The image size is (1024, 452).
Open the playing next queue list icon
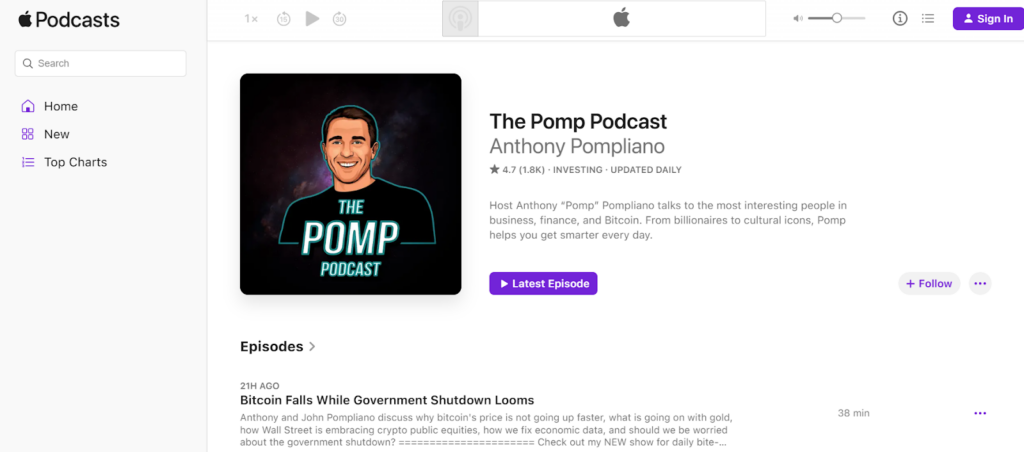point(928,18)
